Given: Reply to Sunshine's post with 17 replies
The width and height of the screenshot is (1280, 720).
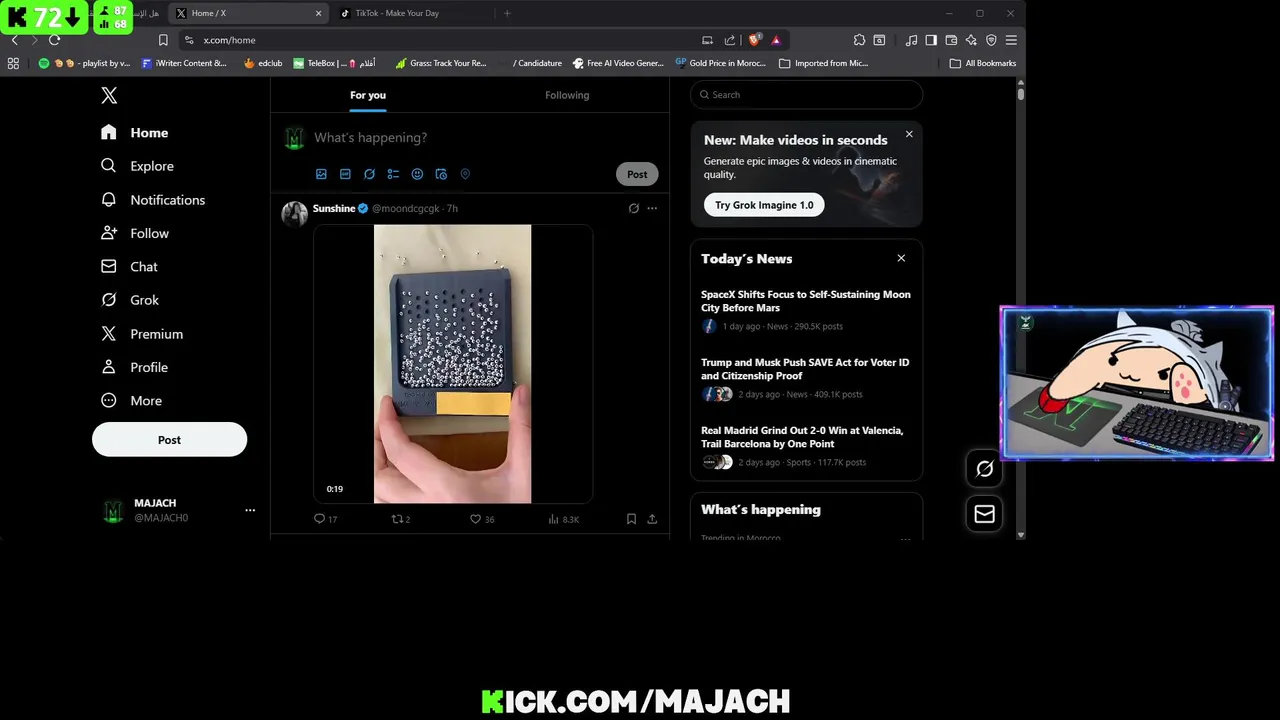Looking at the screenshot, I should point(325,519).
